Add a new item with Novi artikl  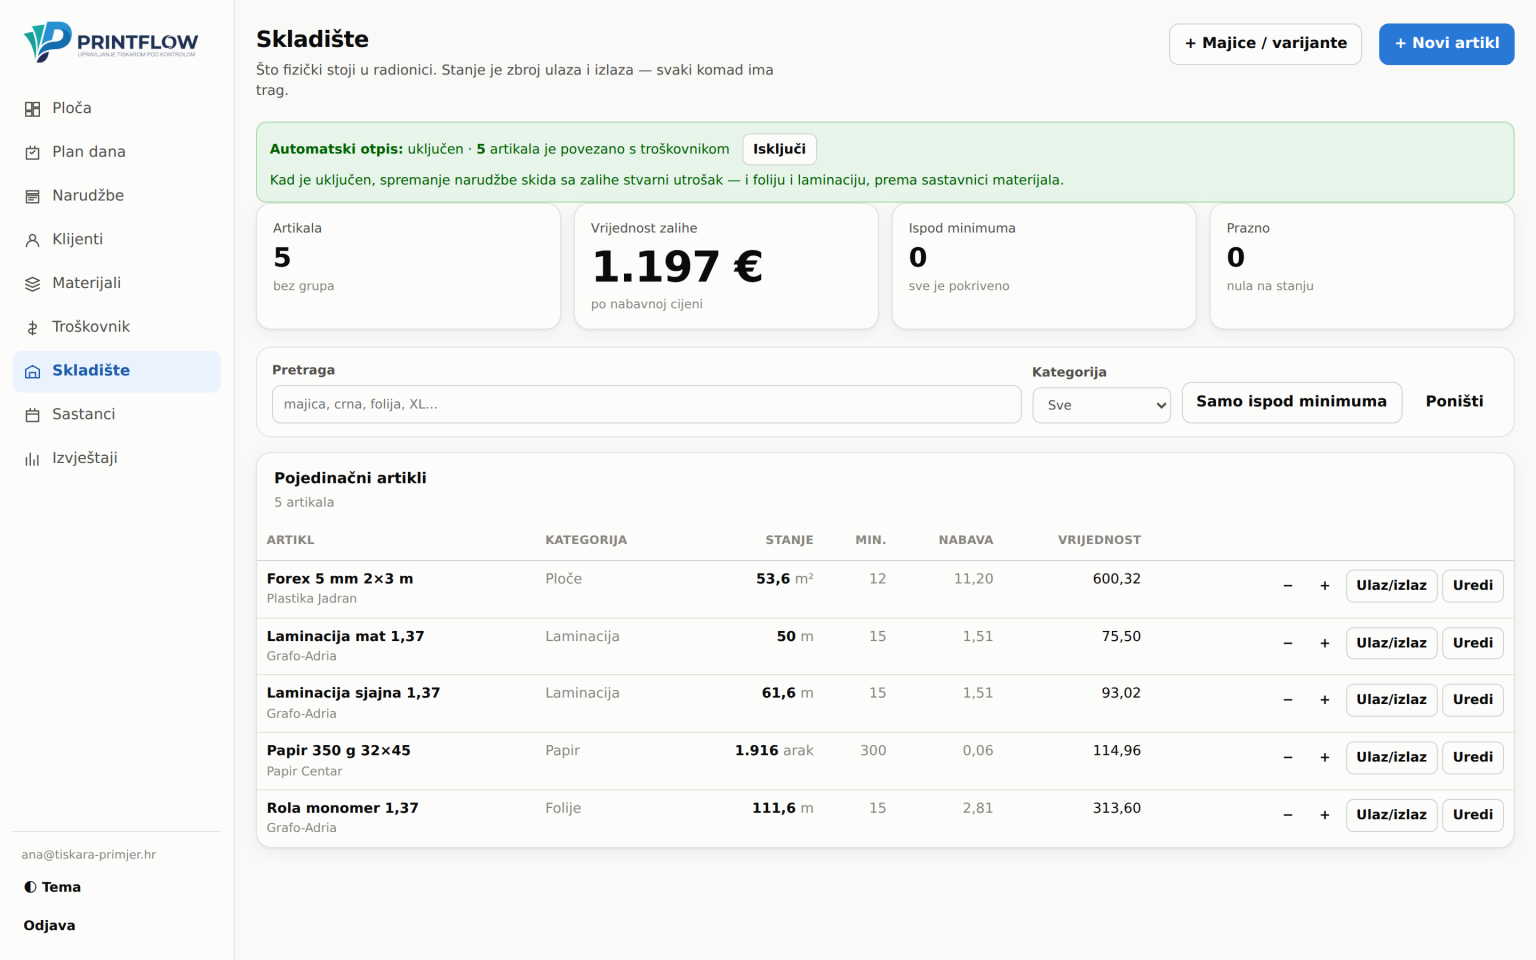click(x=1446, y=44)
